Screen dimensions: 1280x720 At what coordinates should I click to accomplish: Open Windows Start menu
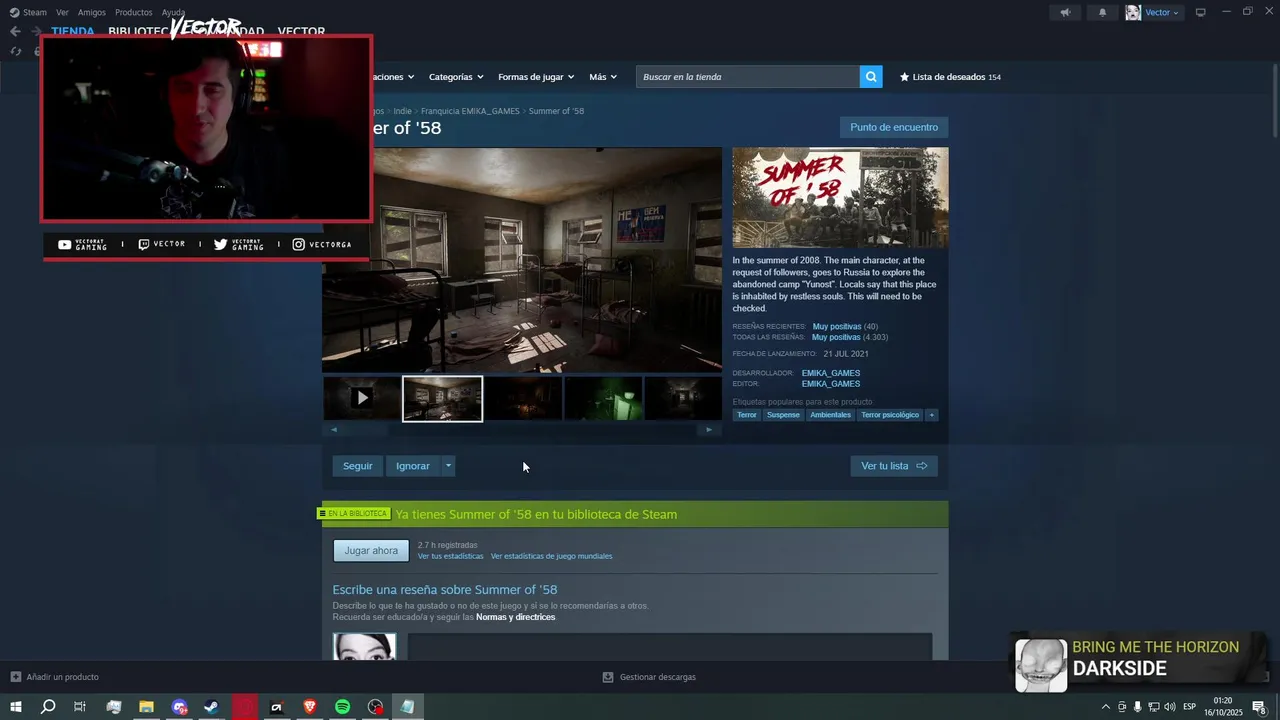(x=15, y=707)
